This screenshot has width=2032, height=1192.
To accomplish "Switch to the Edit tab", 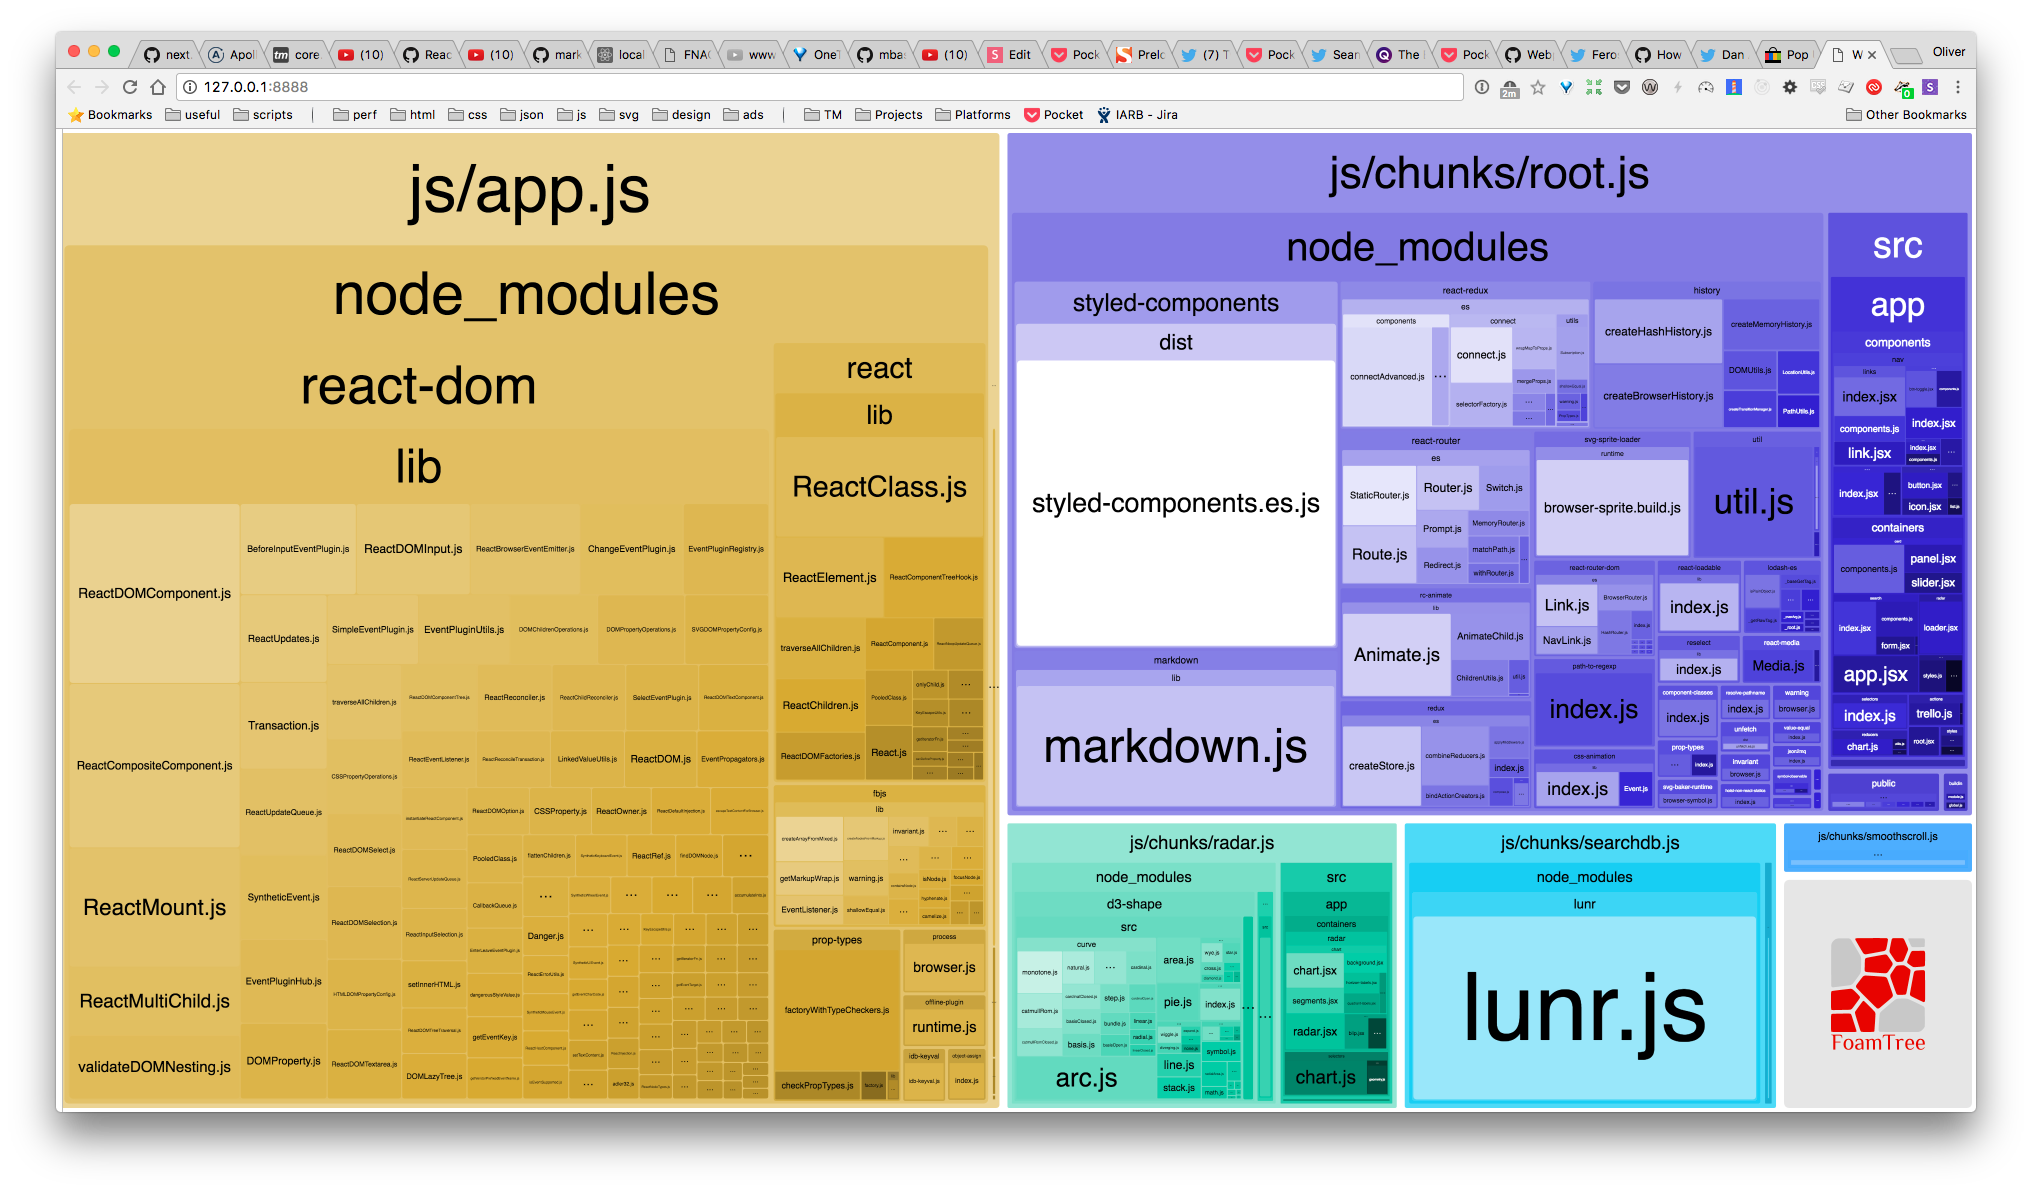I will click(x=1010, y=55).
